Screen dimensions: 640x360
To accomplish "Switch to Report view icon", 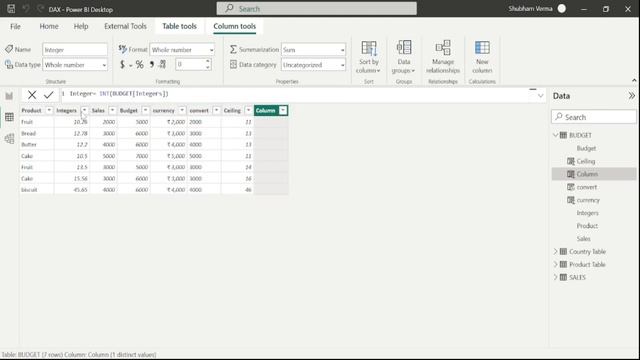I will (9, 96).
